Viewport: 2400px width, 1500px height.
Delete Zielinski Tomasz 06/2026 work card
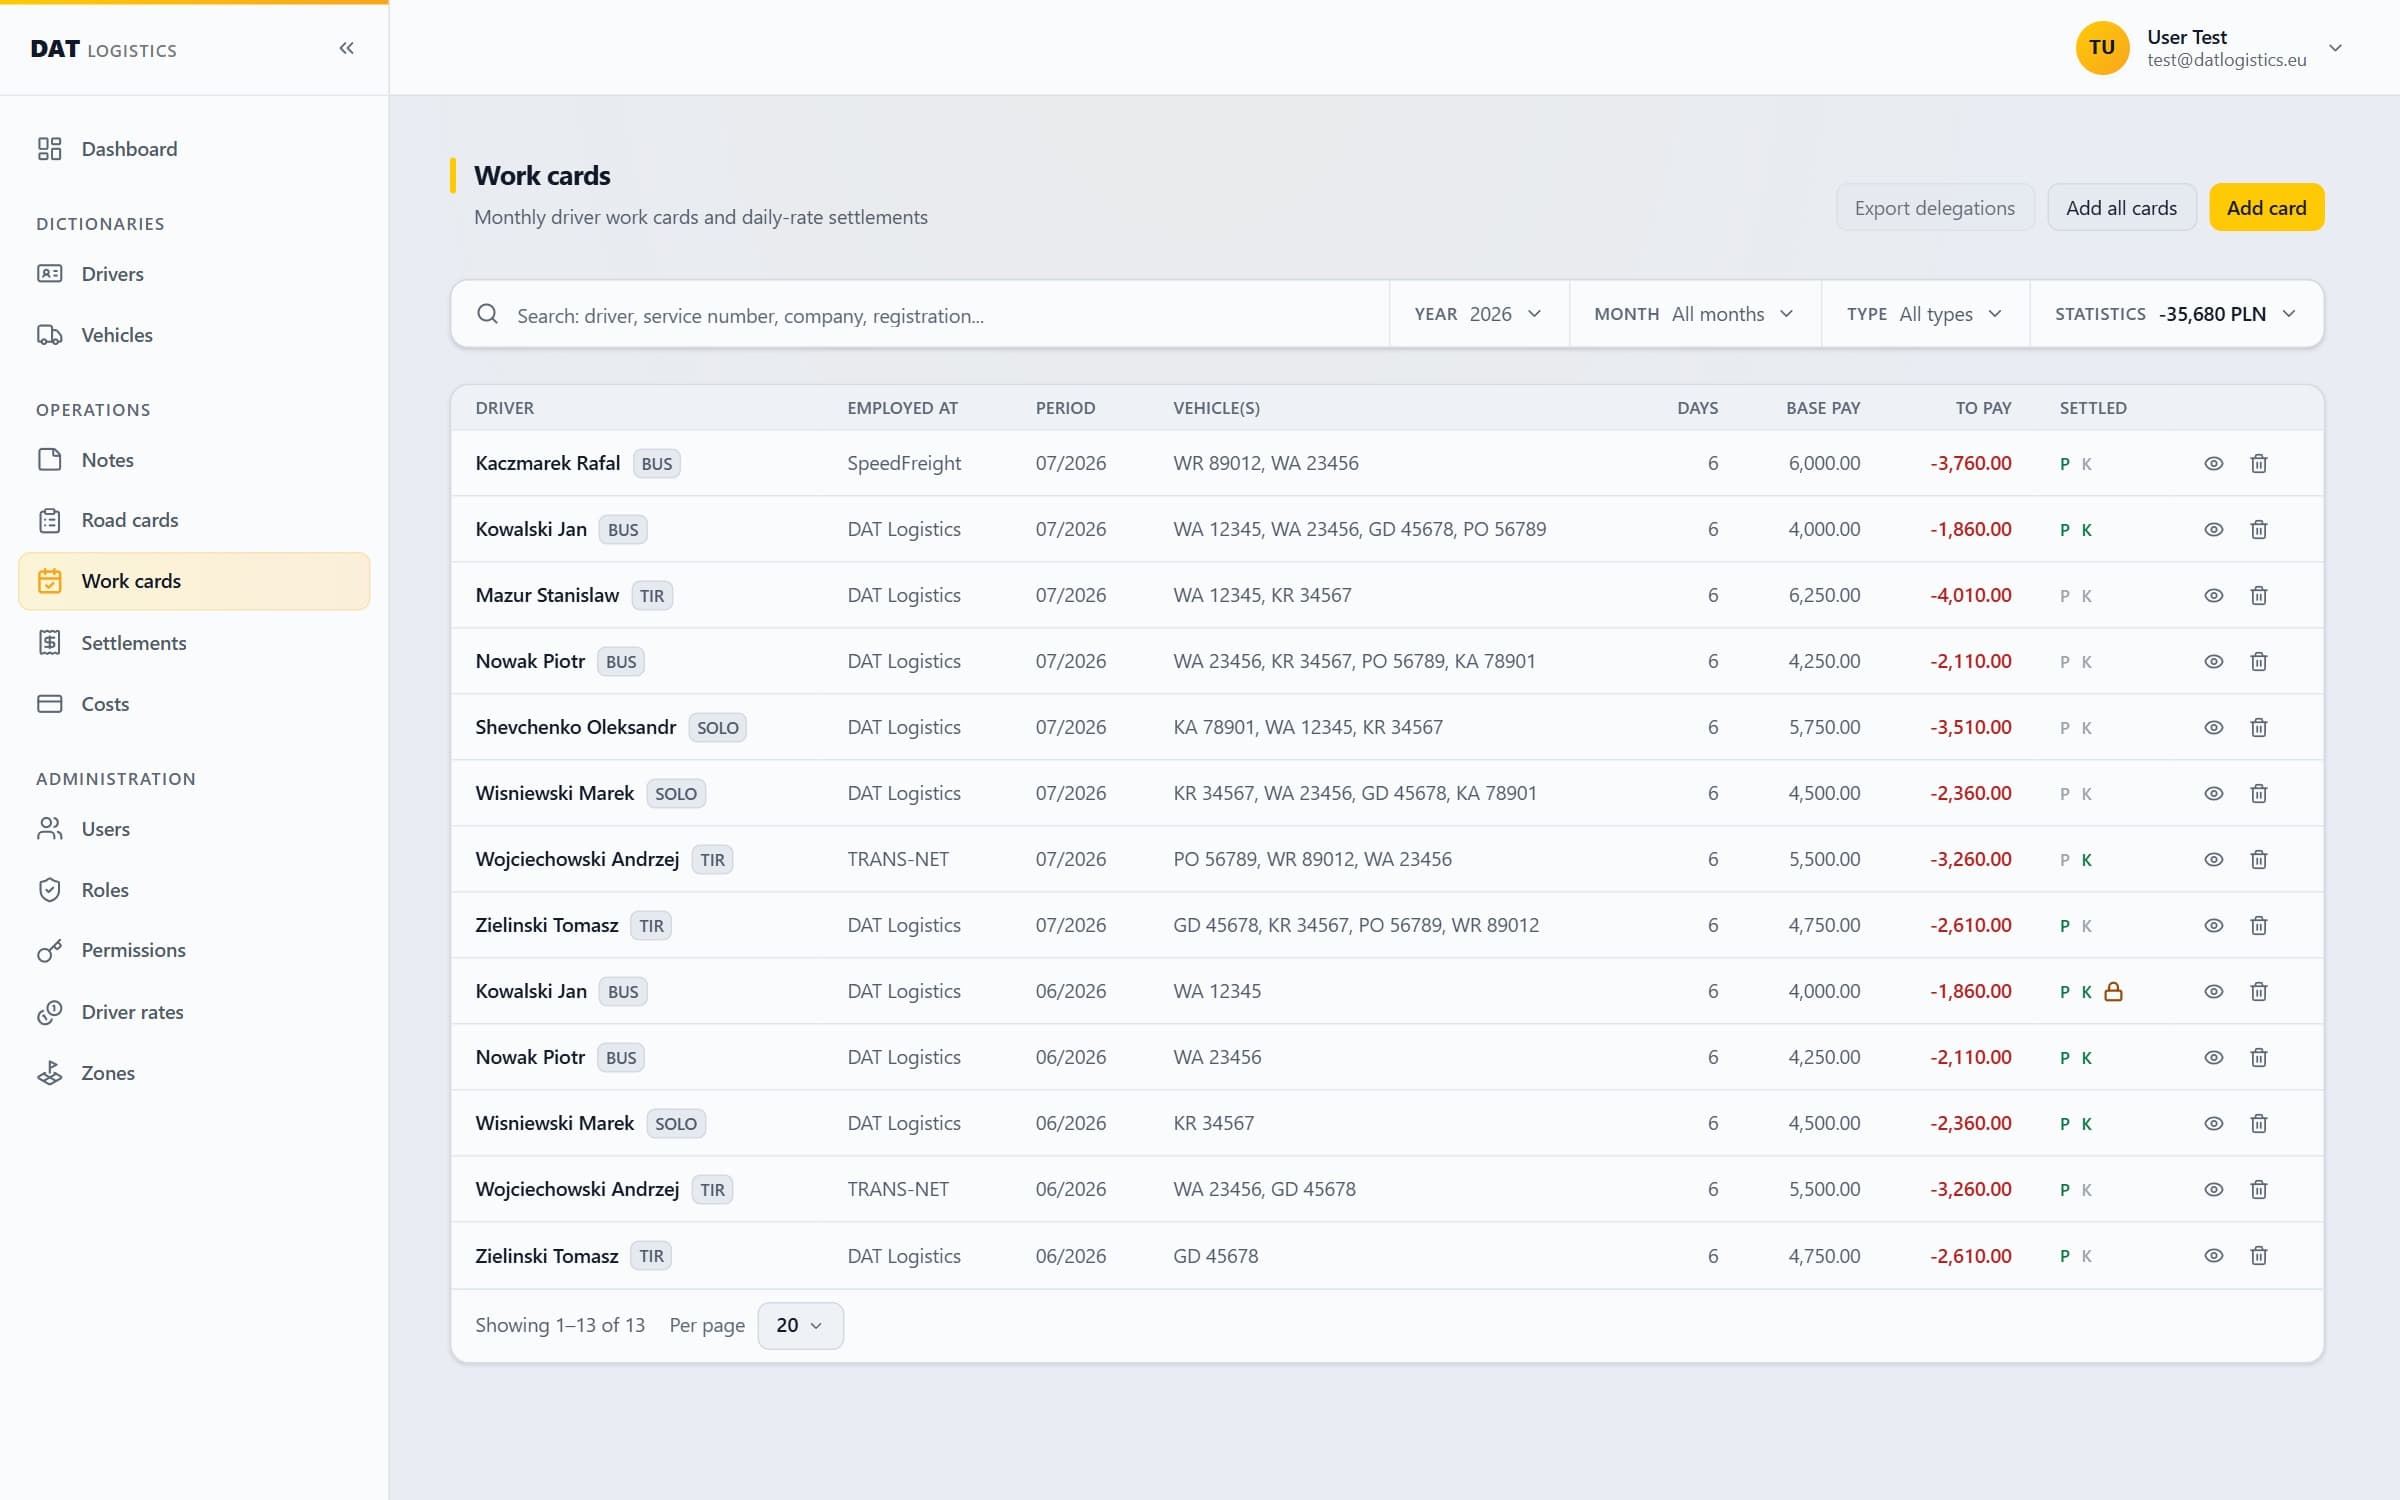tap(2258, 1255)
